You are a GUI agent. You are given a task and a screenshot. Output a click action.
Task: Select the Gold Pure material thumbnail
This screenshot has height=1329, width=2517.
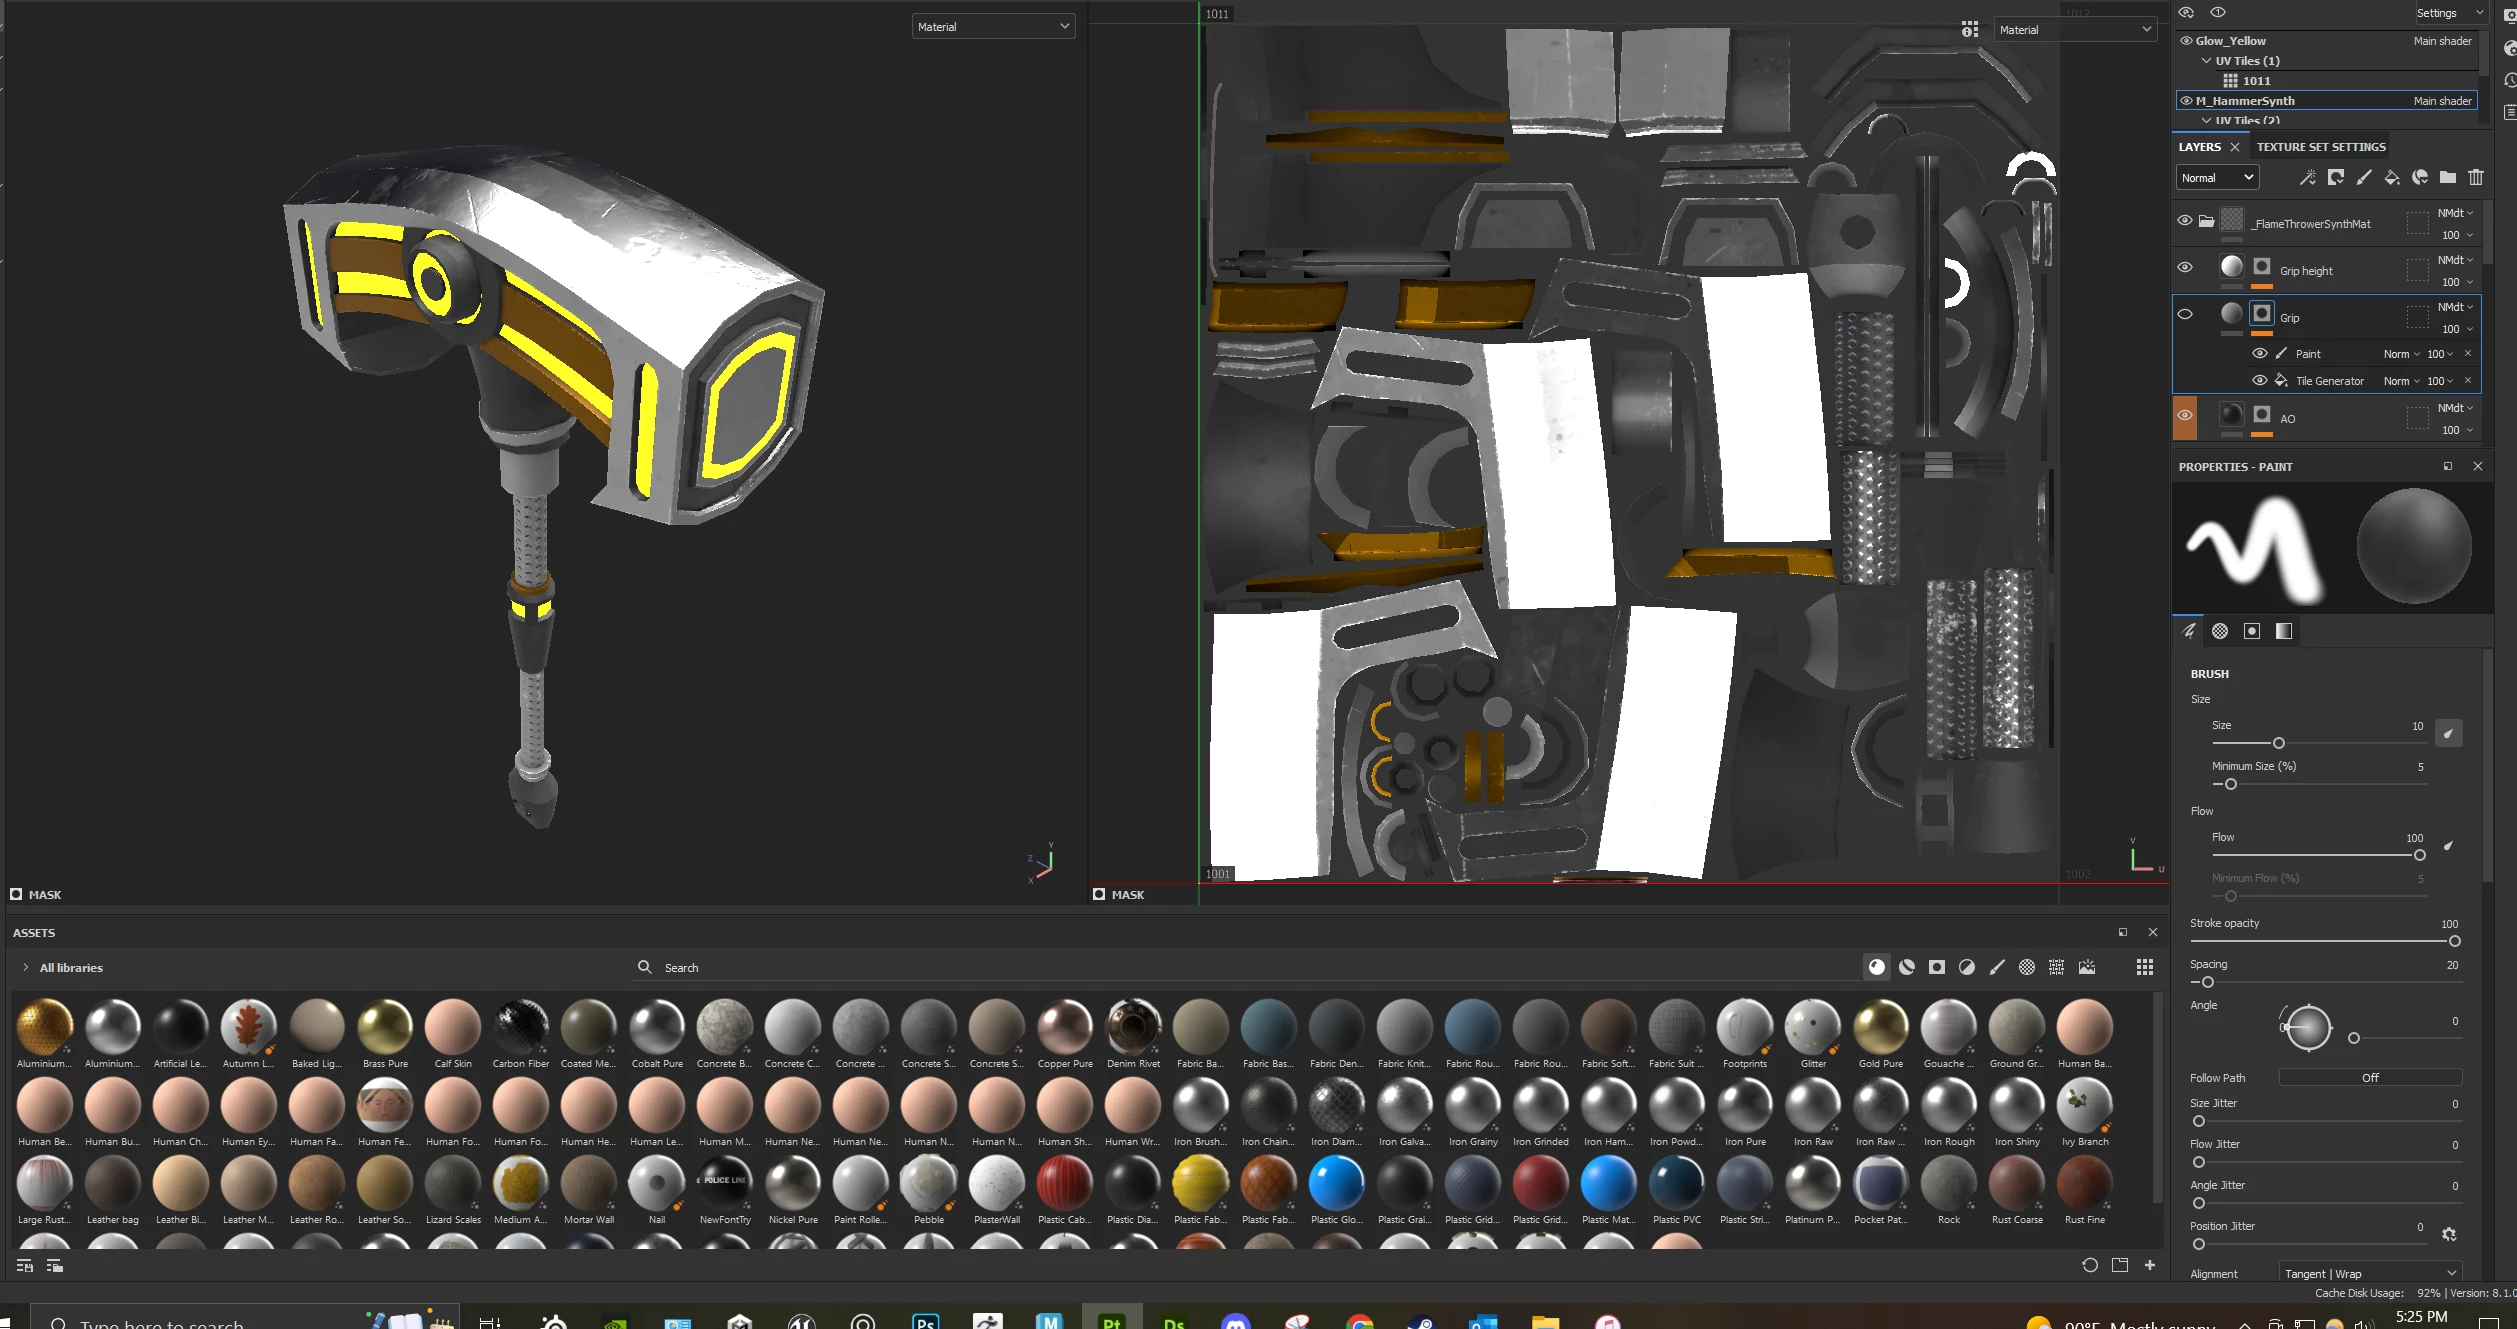(1880, 1027)
